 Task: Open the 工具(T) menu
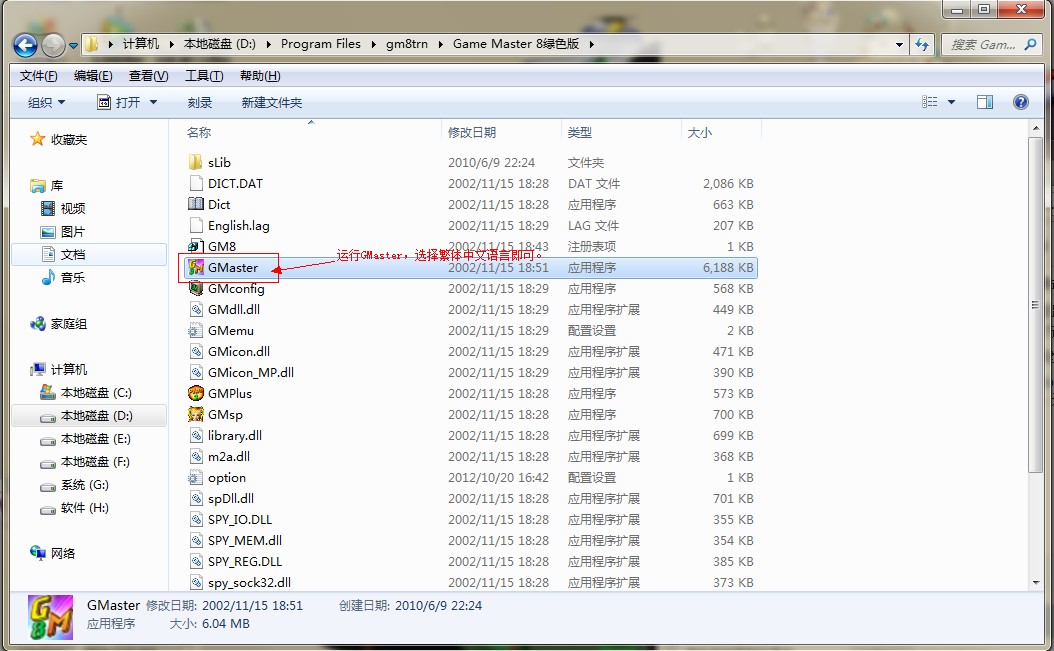204,76
